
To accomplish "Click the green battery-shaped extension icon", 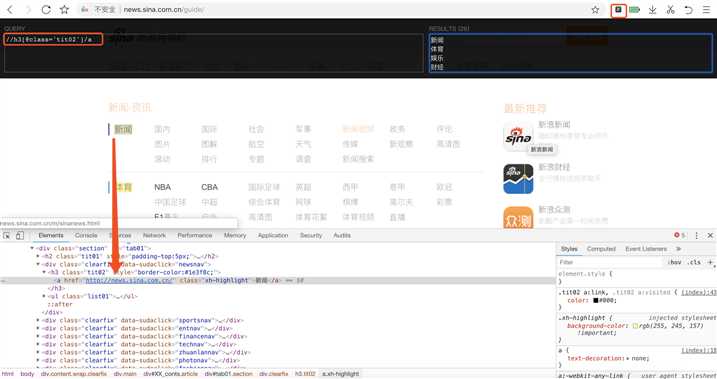I will [634, 10].
